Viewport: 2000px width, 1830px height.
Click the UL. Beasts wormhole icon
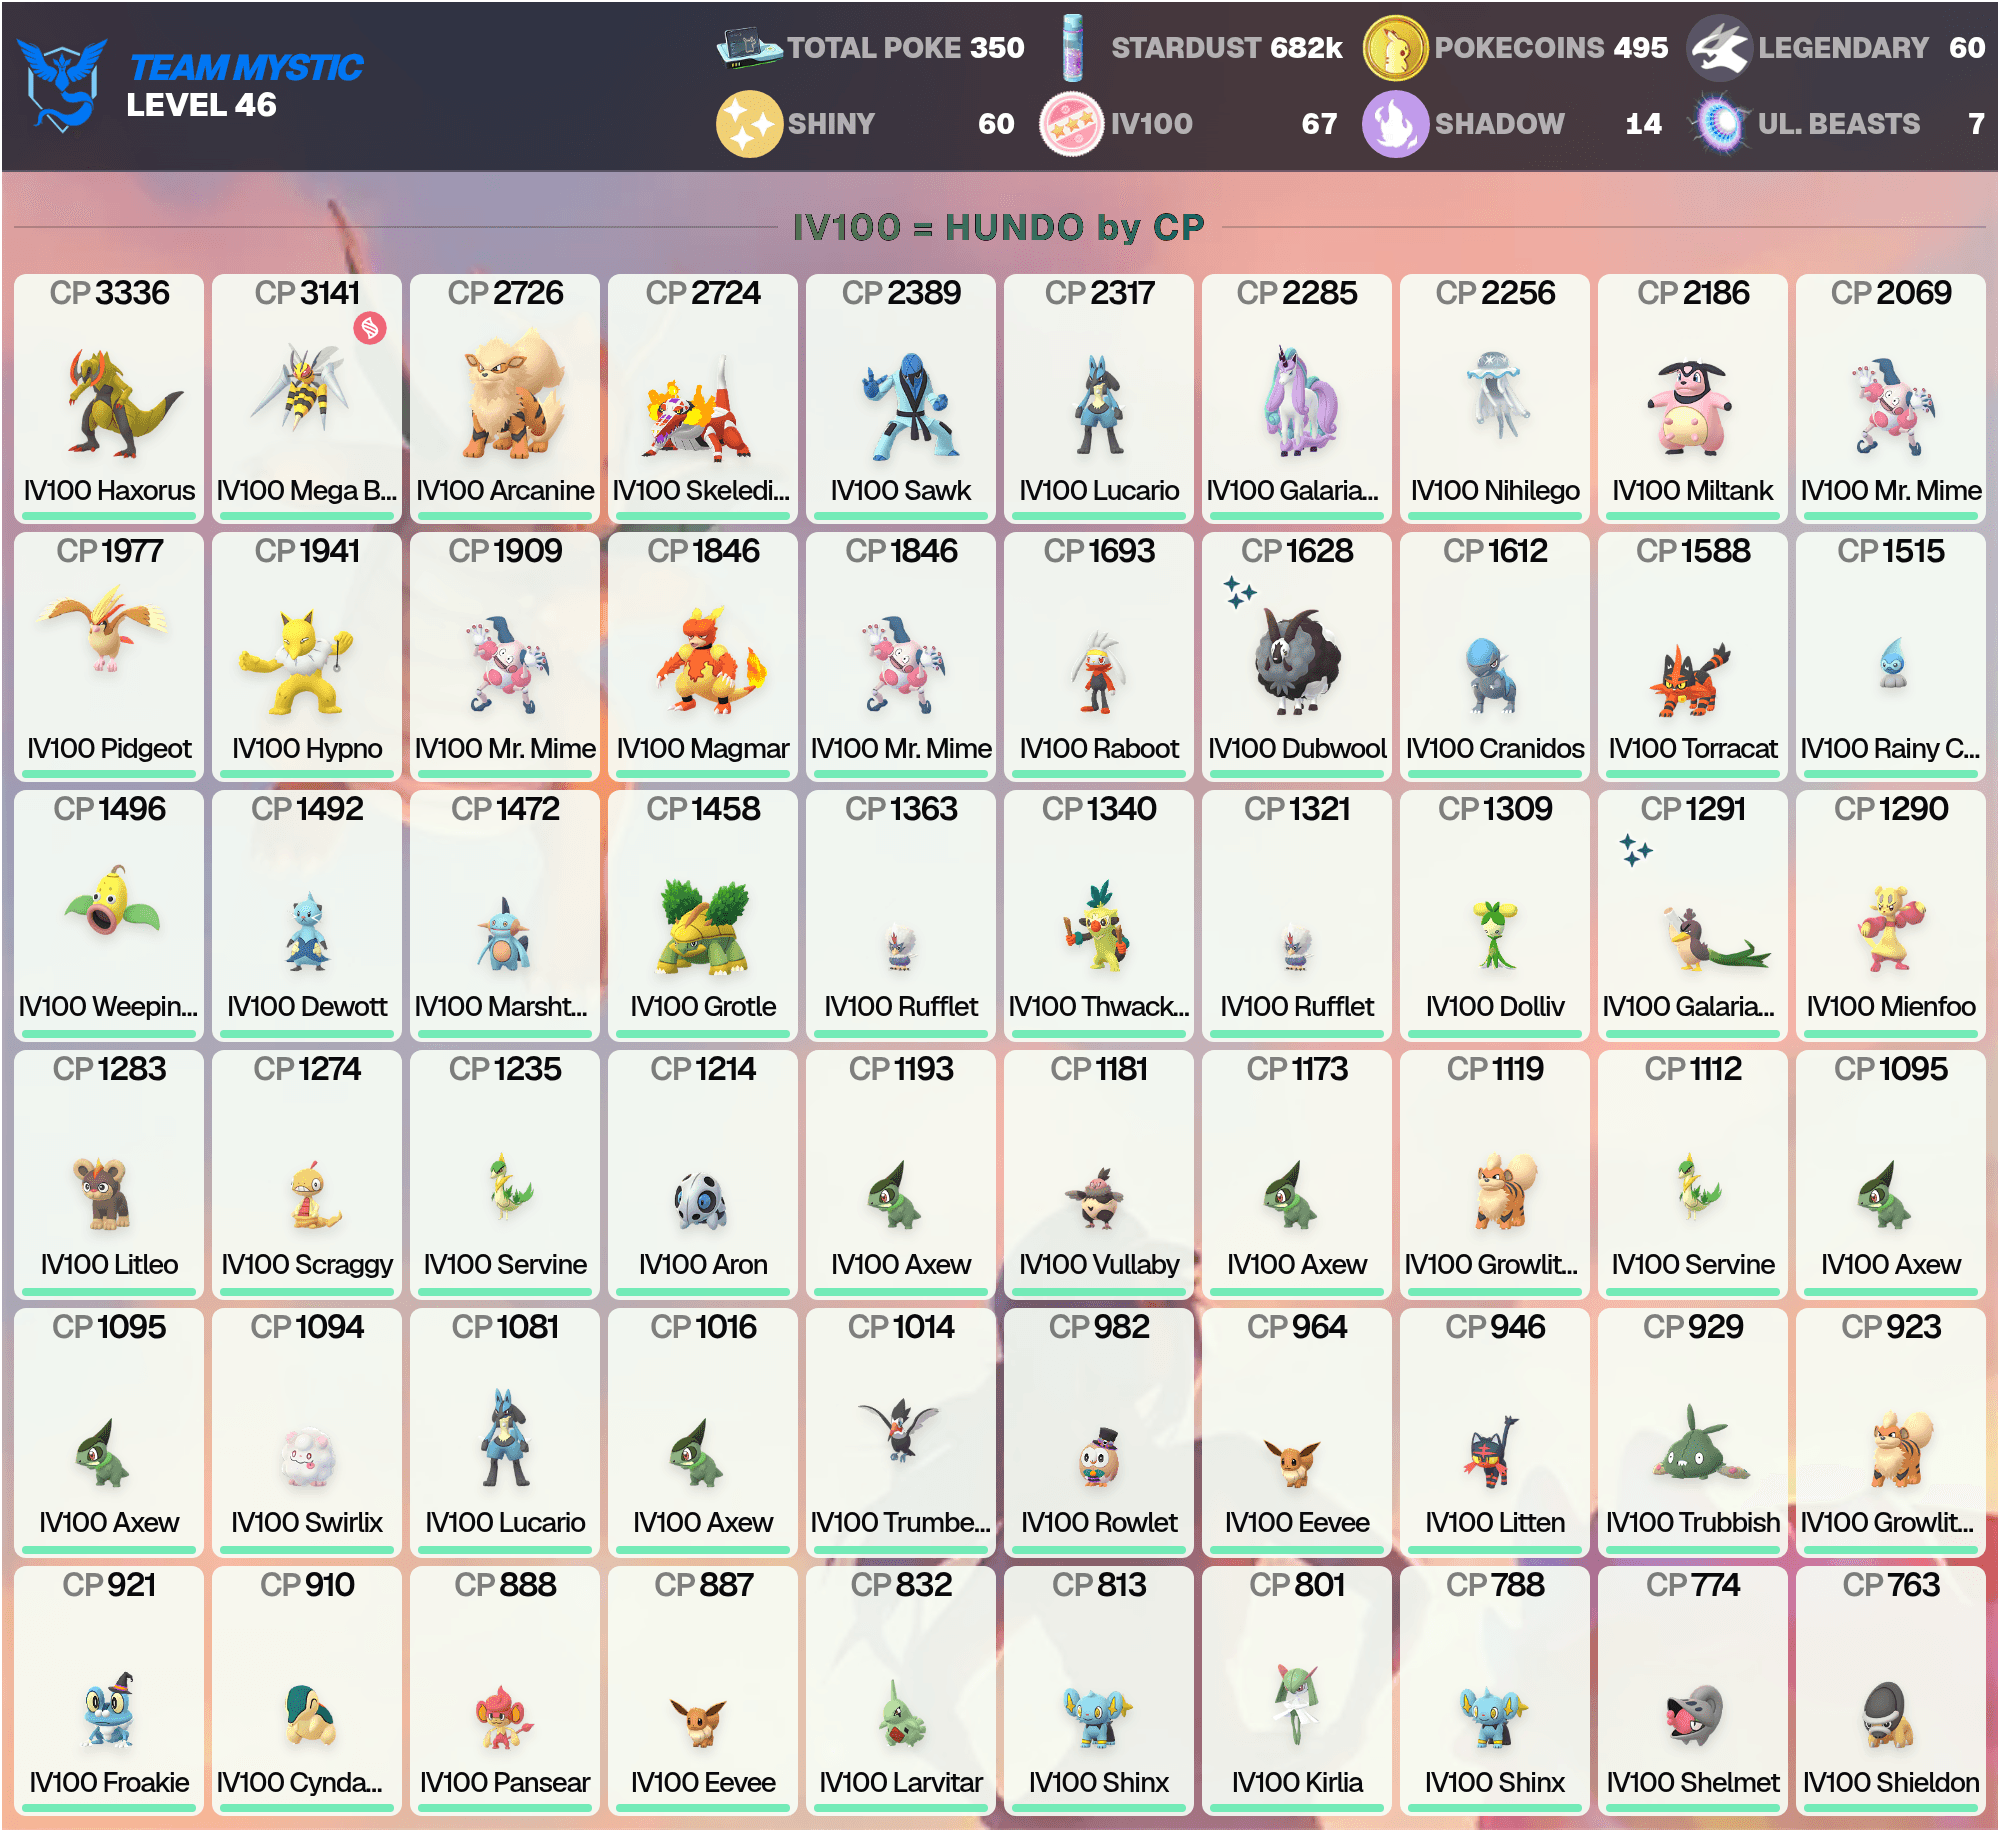point(1719,124)
